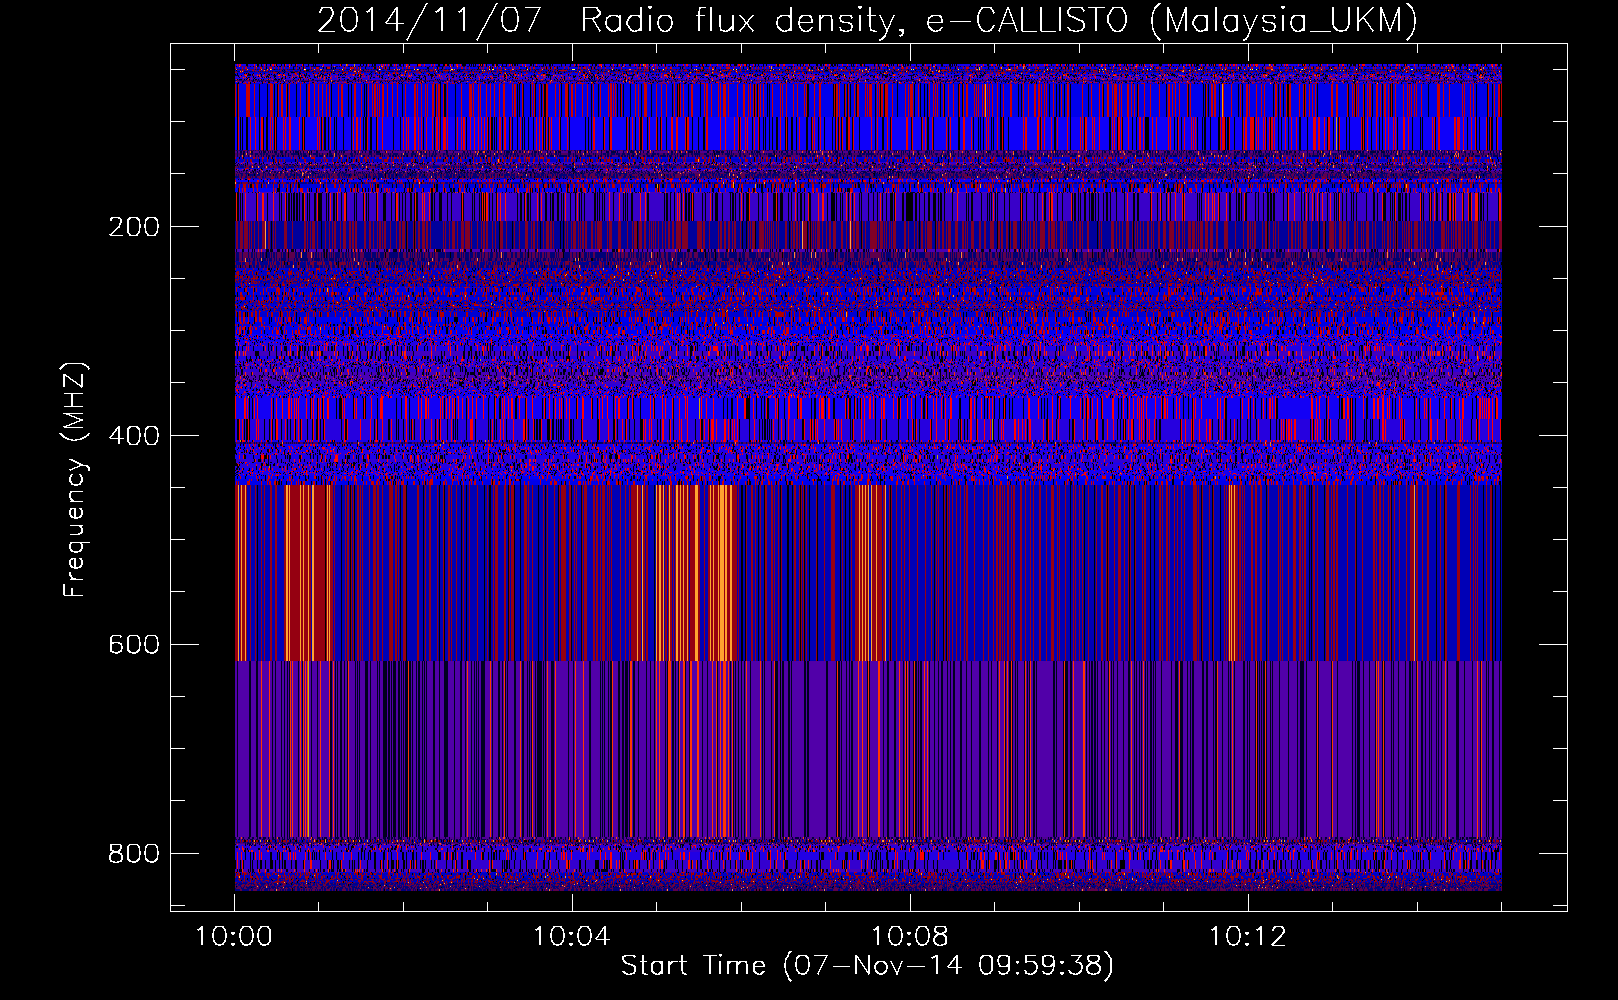Click the date 2014/11/07 in the title
Screen dimensions: 1618x1000
(x=430, y=21)
